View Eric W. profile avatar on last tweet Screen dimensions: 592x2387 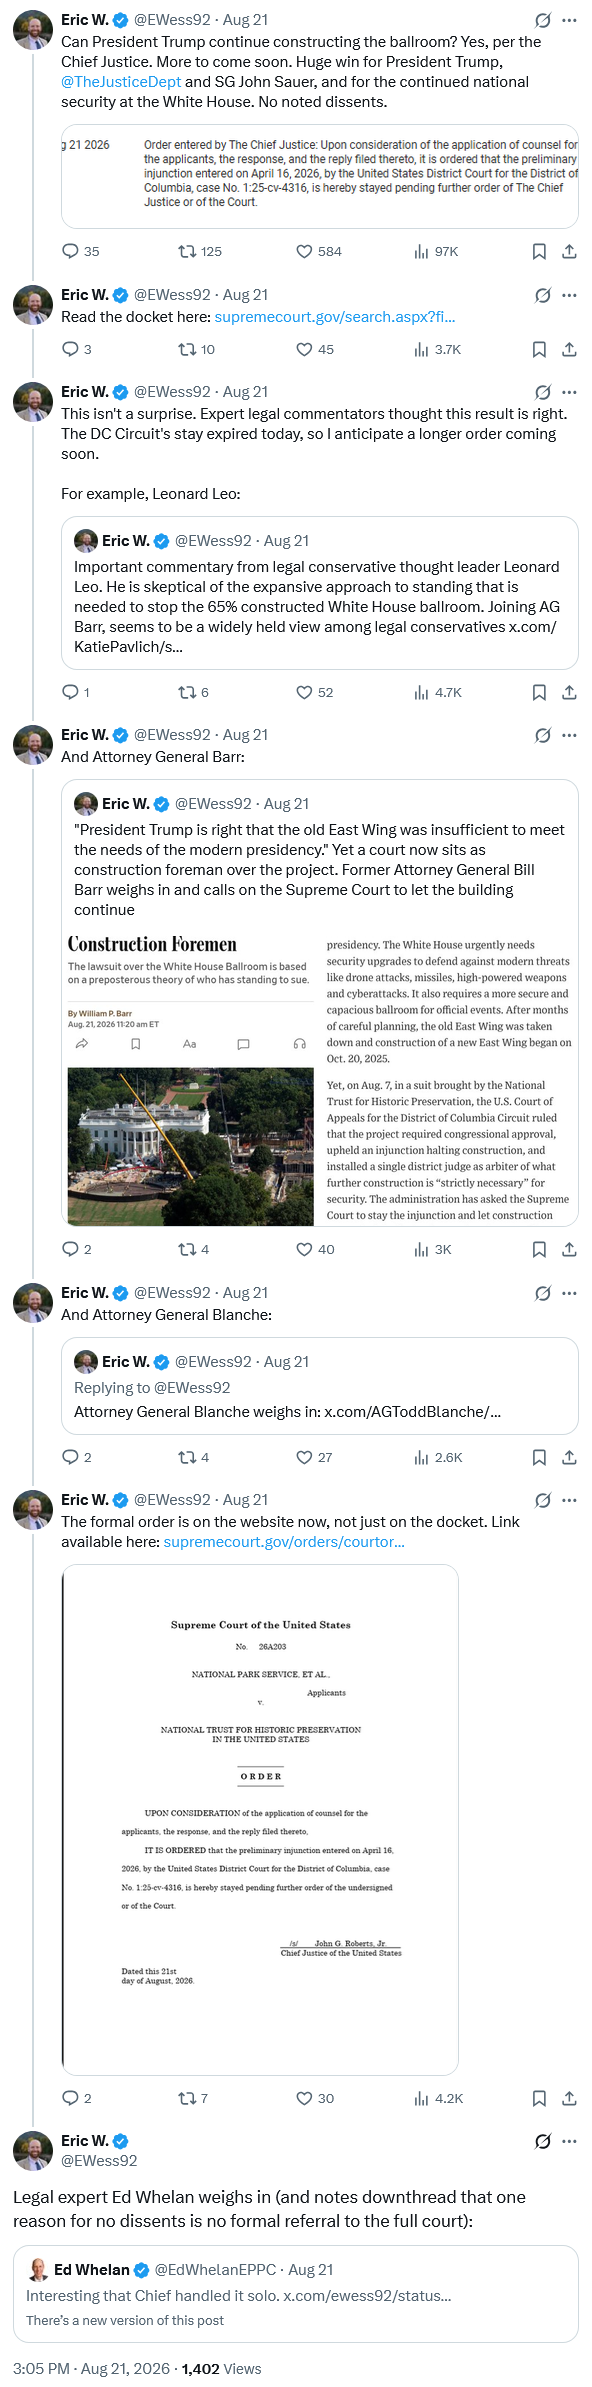(33, 2151)
